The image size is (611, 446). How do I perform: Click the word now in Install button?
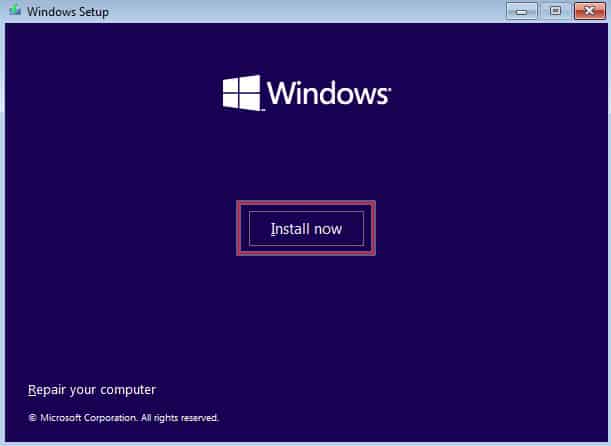(328, 230)
